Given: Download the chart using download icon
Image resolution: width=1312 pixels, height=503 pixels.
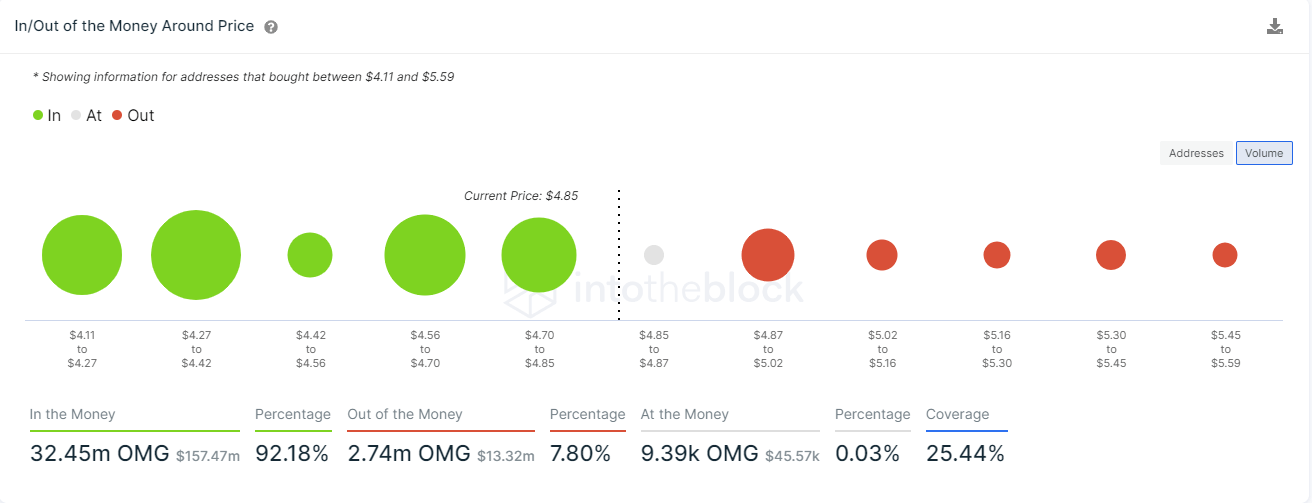Looking at the screenshot, I should click(1275, 26).
